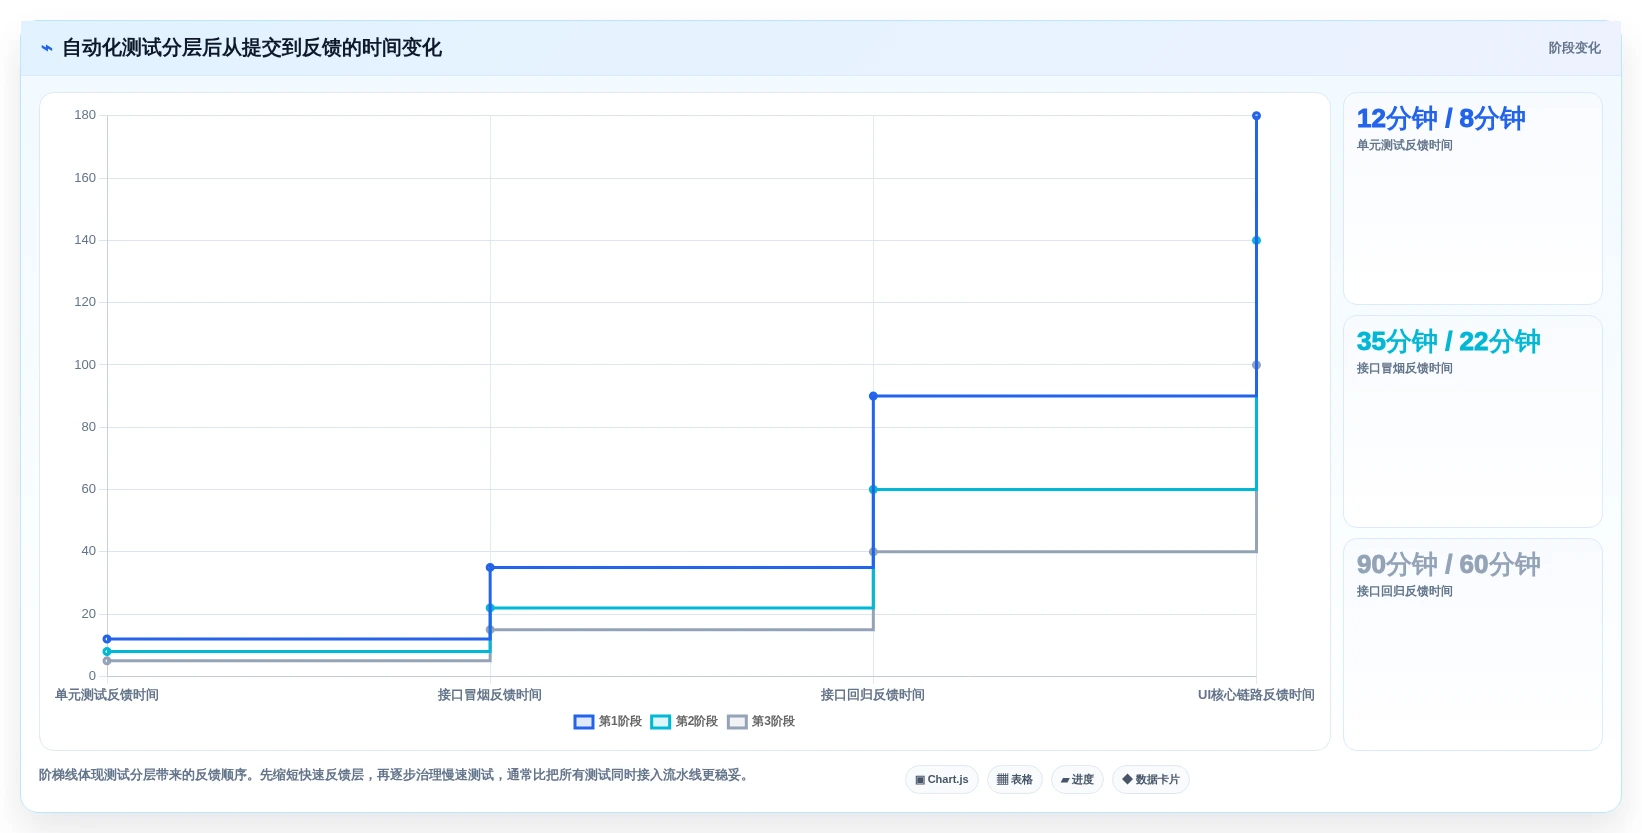Click the footnote text starting with 阶梯线体现
The width and height of the screenshot is (1642, 833).
click(395, 775)
